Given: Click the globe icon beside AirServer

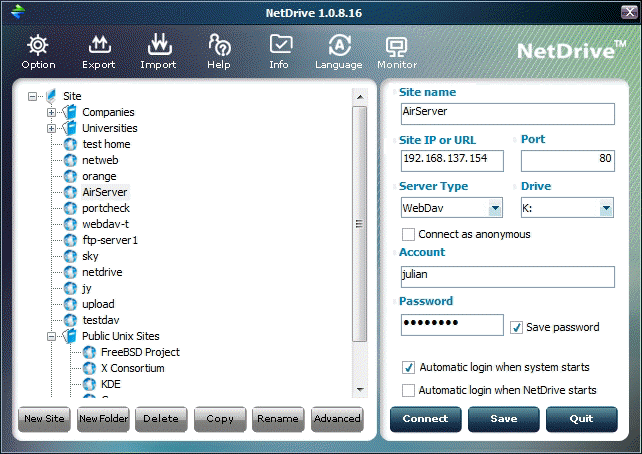Looking at the screenshot, I should point(70,192).
